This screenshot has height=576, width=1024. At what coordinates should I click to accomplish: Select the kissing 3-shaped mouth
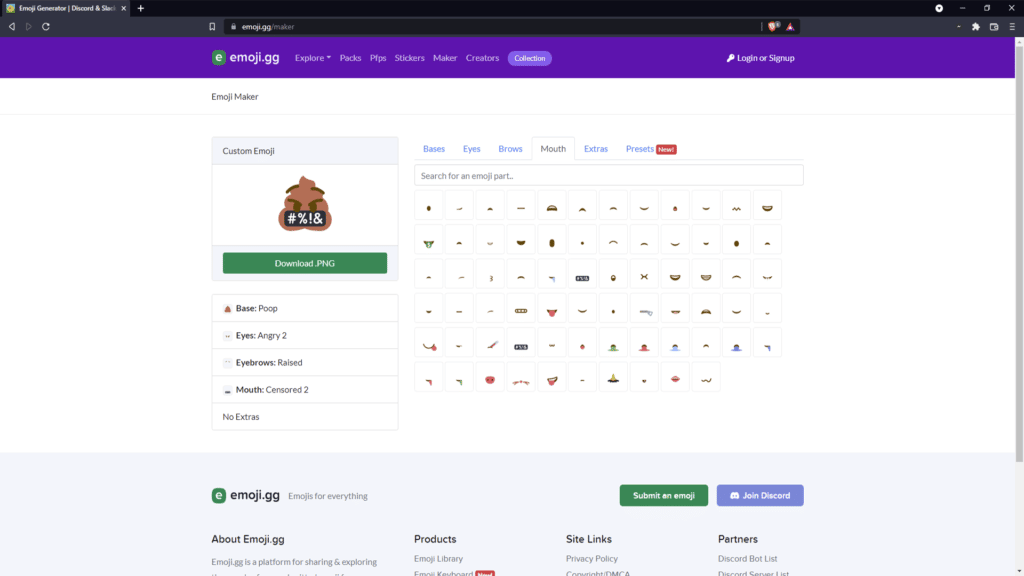(490, 274)
